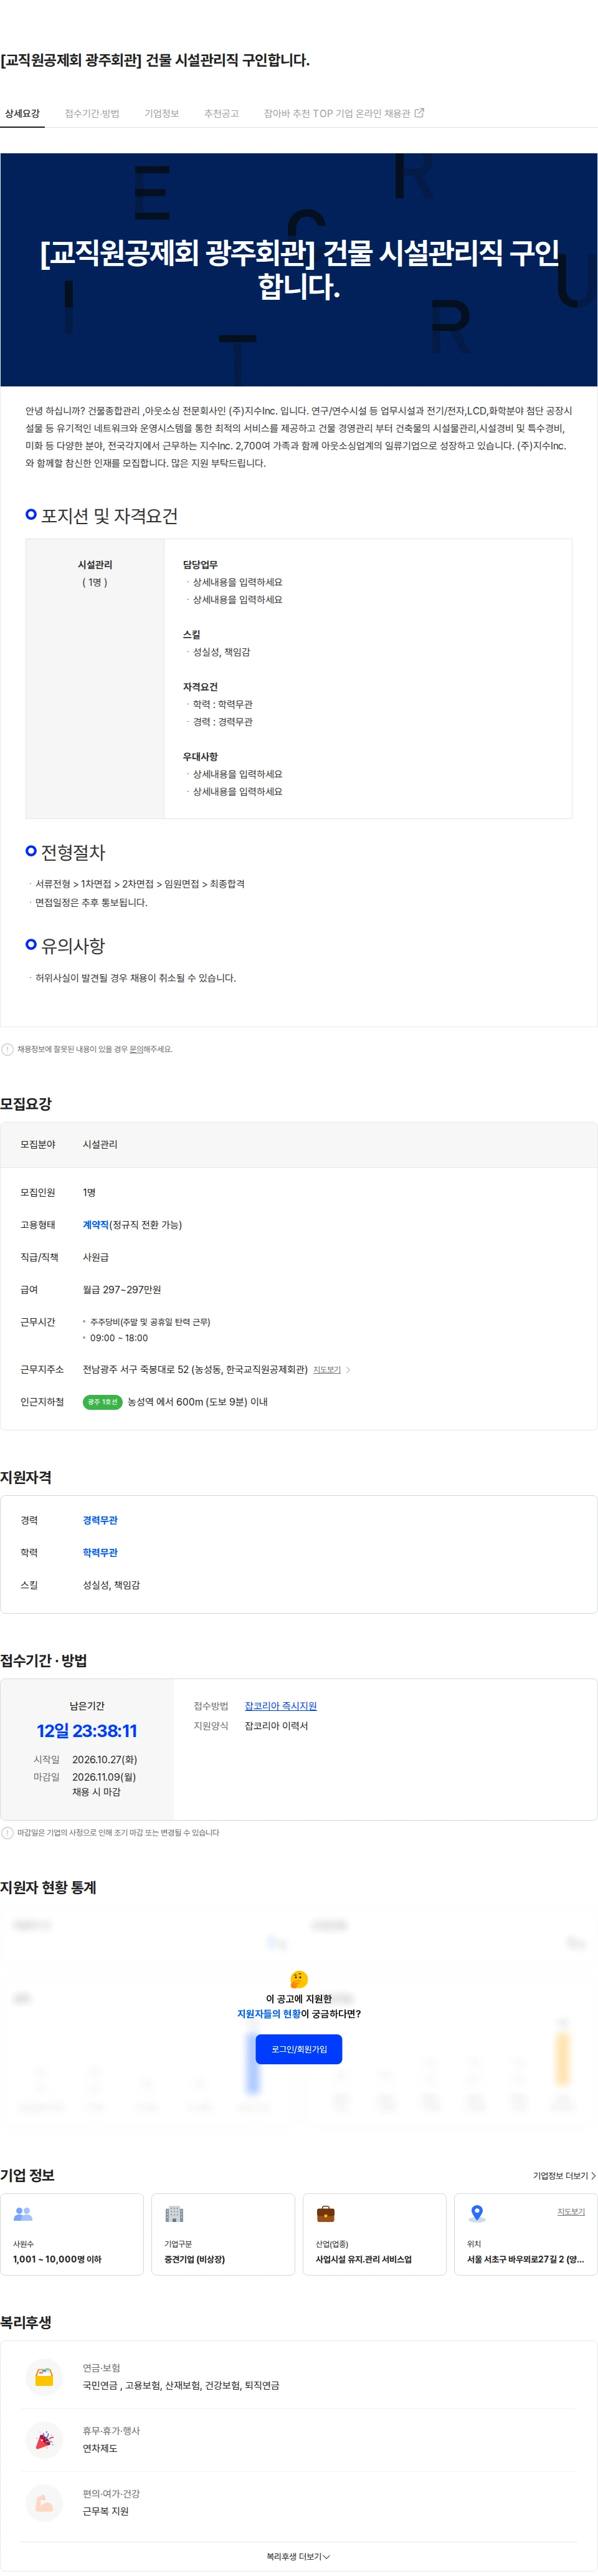This screenshot has width=598, height=2576.
Task: Click the 편의·여가·건강 muscle icon
Action: 44,2503
